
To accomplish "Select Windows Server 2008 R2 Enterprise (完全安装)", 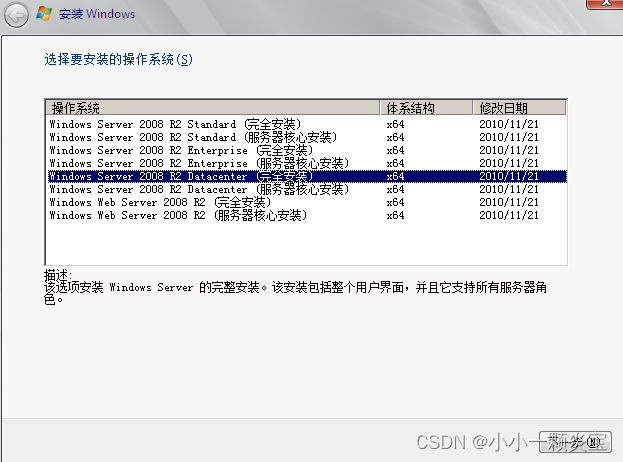I will [x=307, y=150].
